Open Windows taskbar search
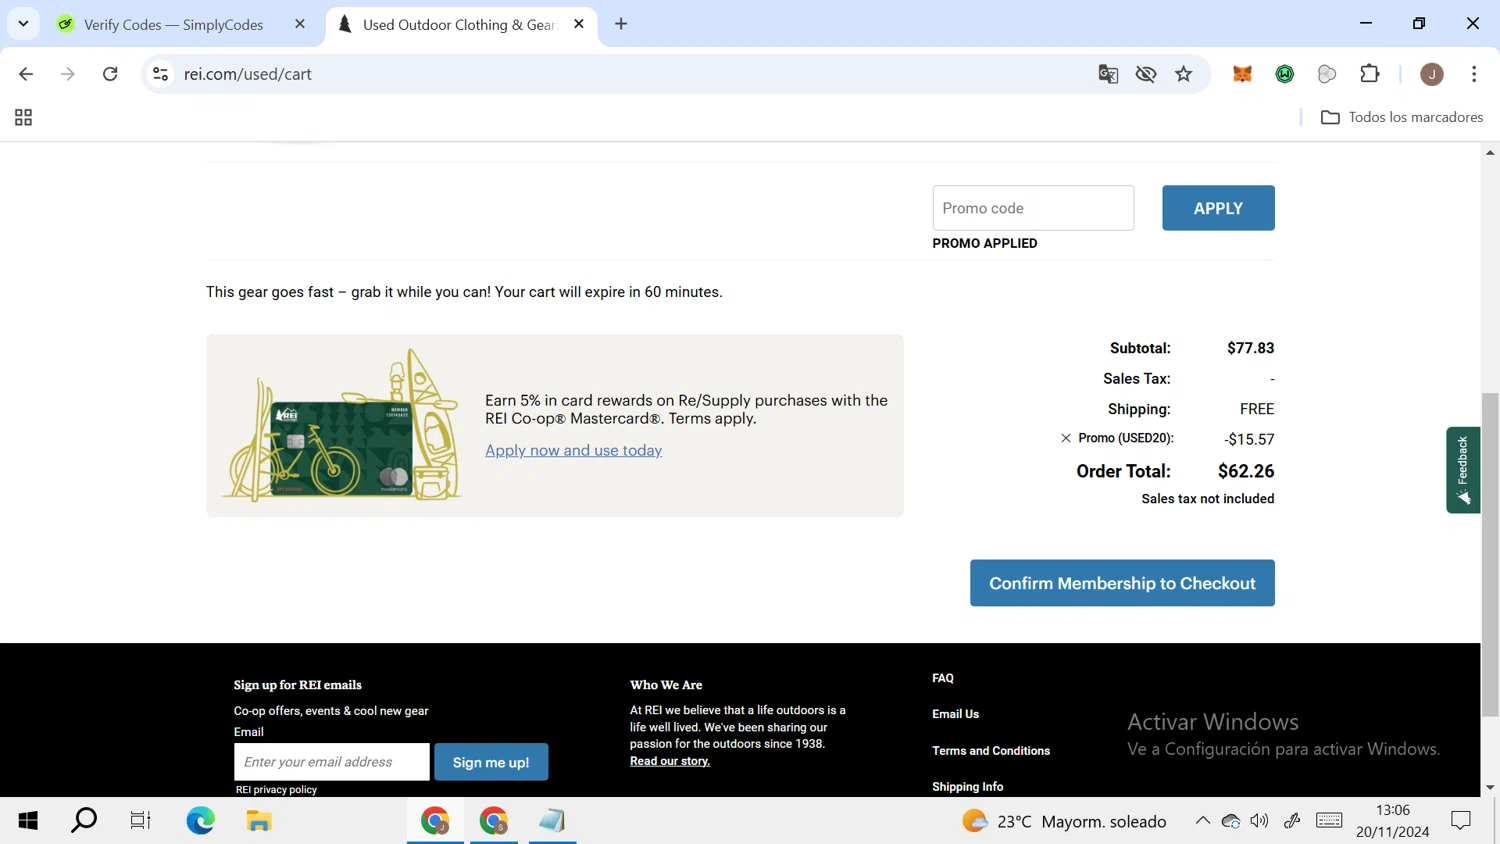The width and height of the screenshot is (1500, 844). coord(84,821)
